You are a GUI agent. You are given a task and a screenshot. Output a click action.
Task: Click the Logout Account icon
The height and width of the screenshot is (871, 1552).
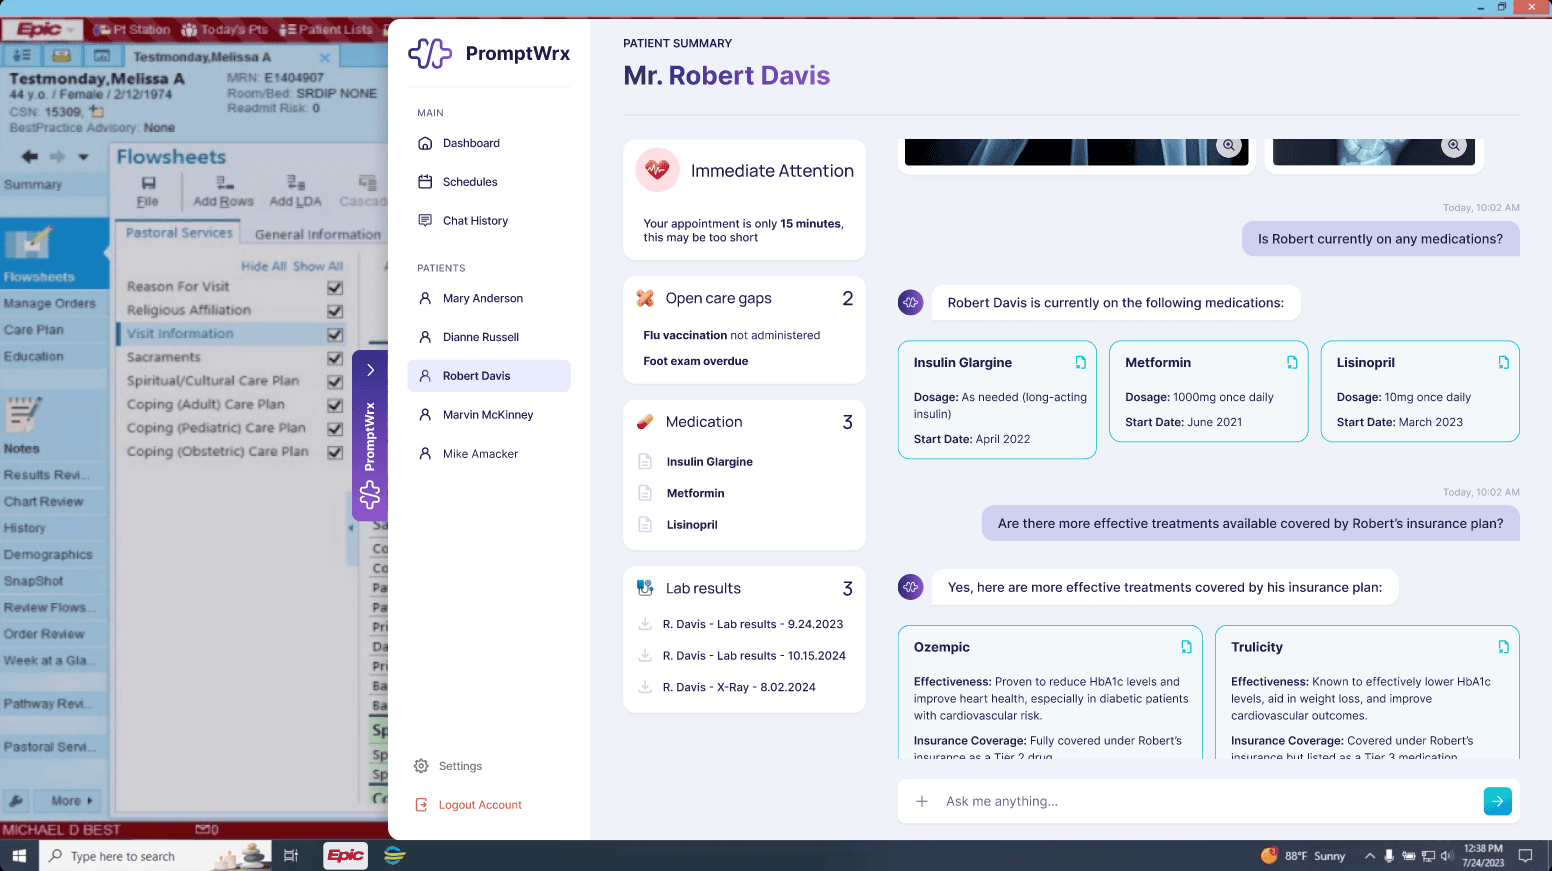click(x=421, y=805)
